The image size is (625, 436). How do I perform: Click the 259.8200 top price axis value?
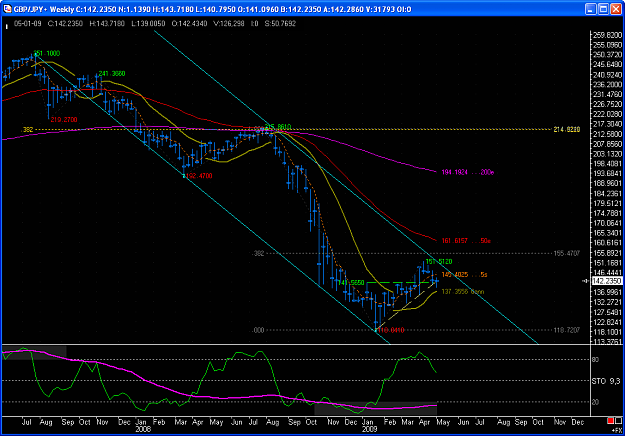point(607,35)
